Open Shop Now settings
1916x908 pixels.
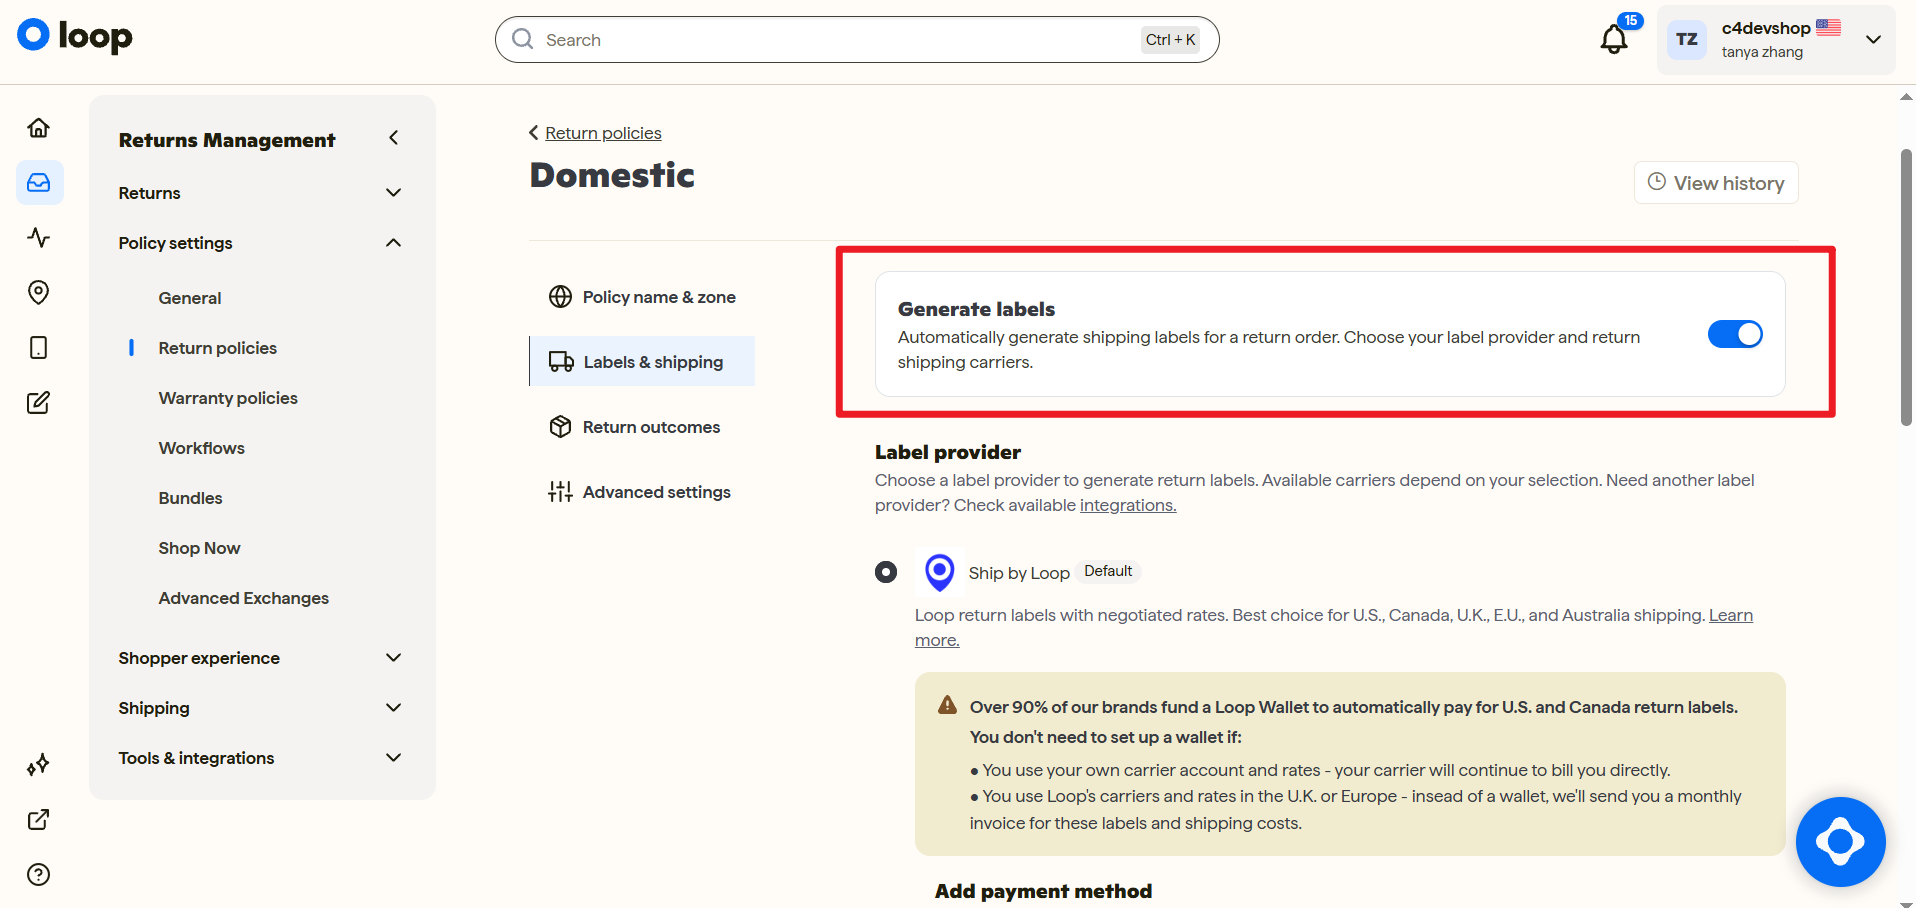pos(200,548)
